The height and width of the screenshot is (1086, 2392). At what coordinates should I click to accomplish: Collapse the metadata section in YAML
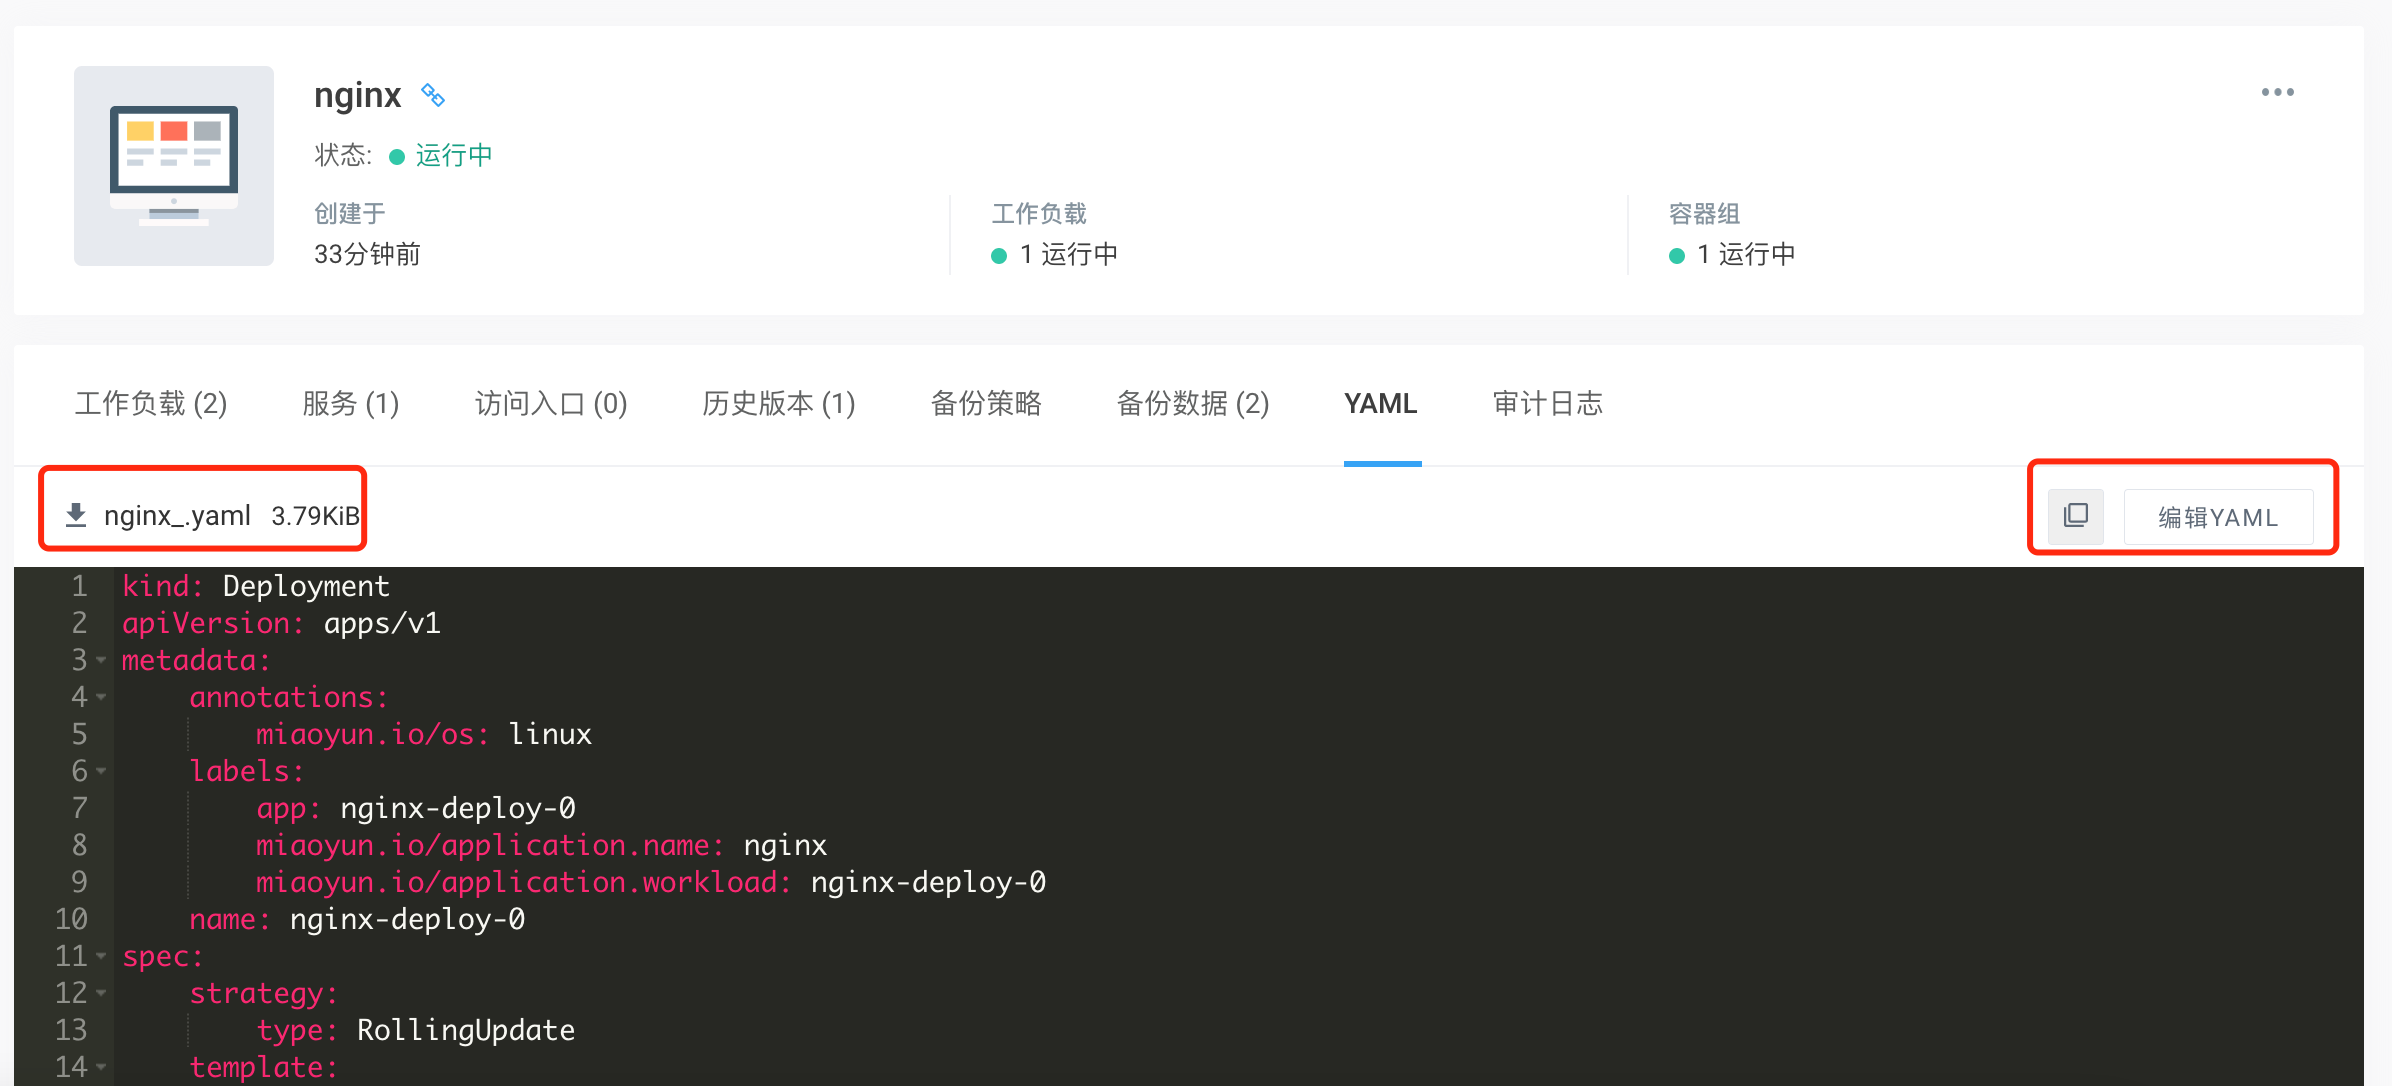pyautogui.click(x=101, y=659)
